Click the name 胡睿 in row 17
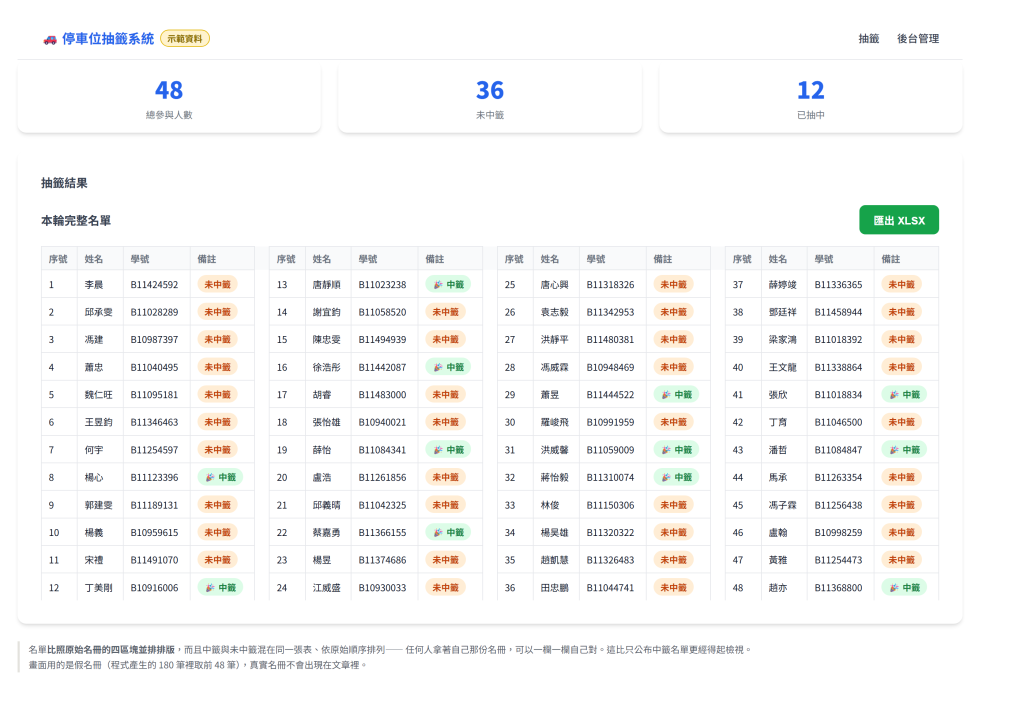1024x702 pixels. pos(321,394)
